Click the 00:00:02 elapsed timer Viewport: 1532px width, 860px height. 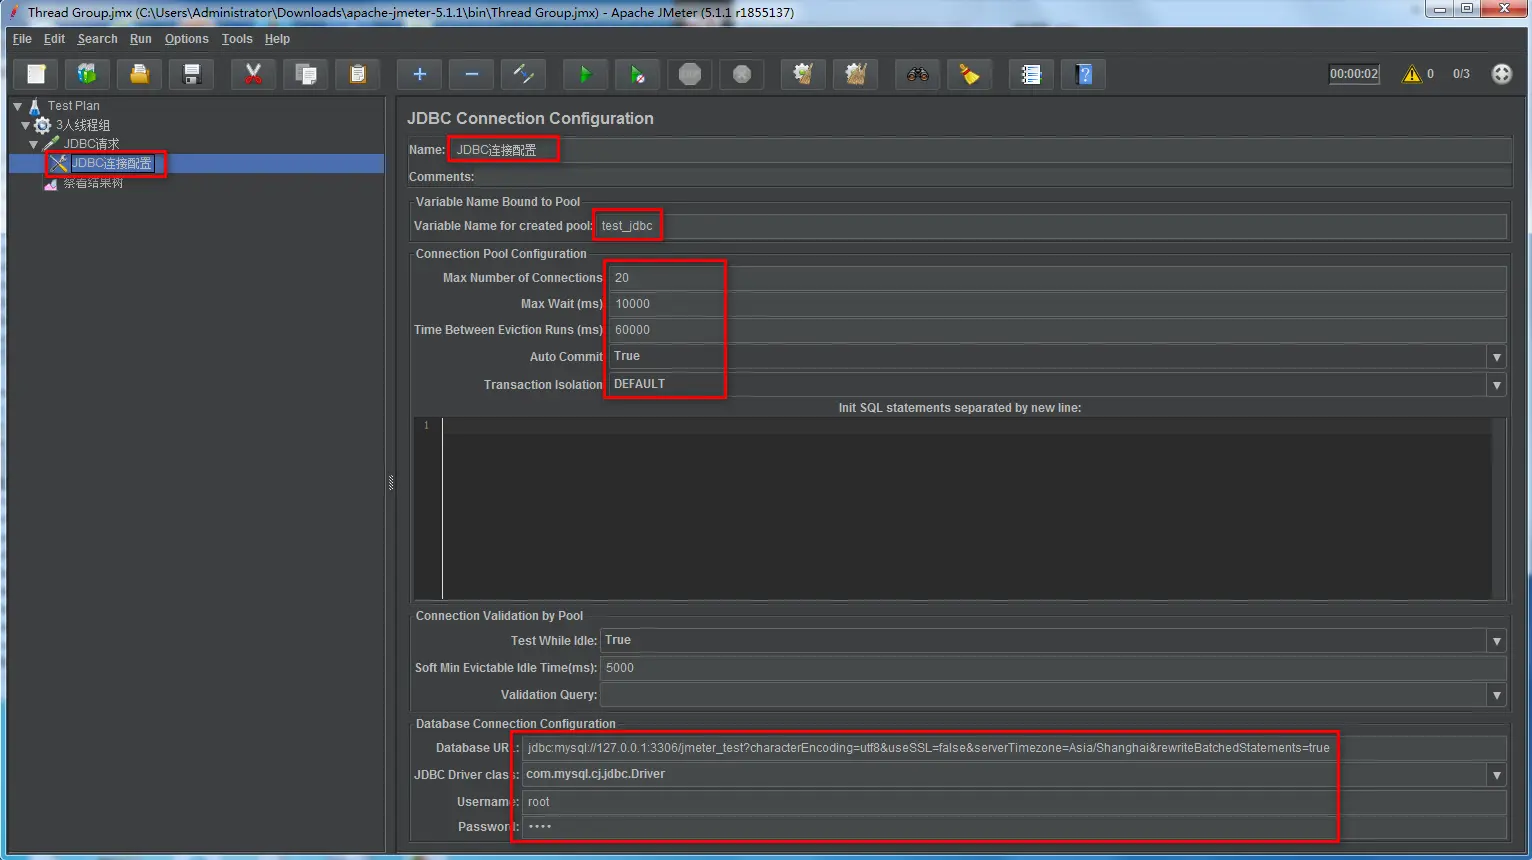click(x=1354, y=74)
